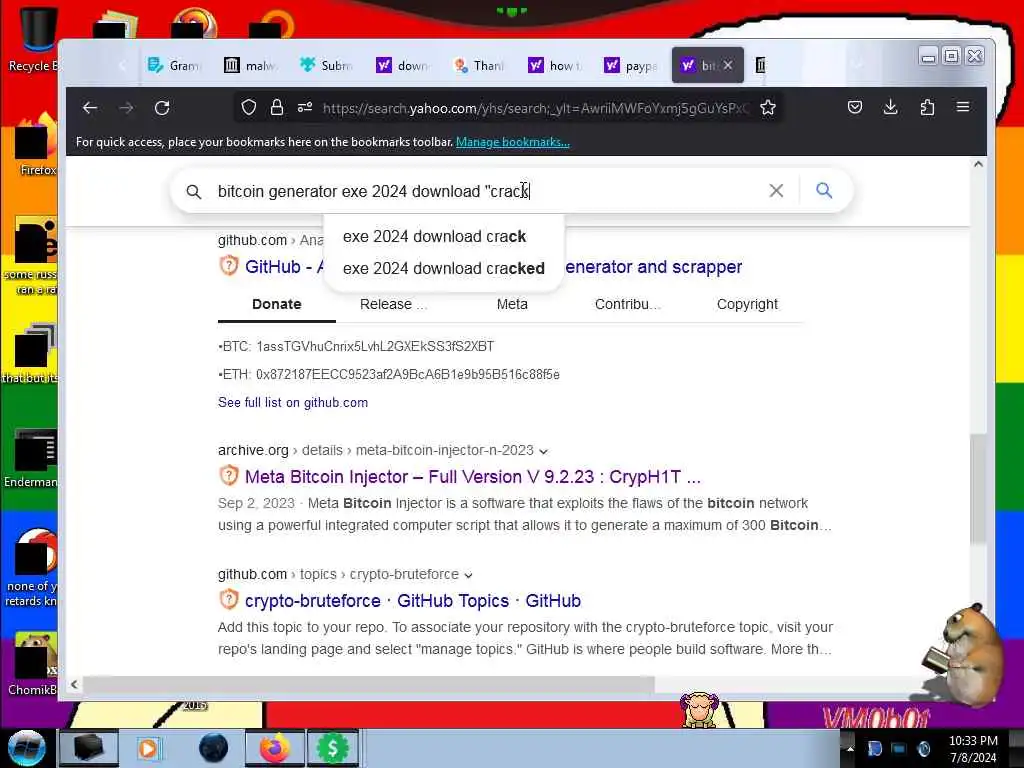
Task: Open the tracking protection shield icon
Action: [x=248, y=107]
